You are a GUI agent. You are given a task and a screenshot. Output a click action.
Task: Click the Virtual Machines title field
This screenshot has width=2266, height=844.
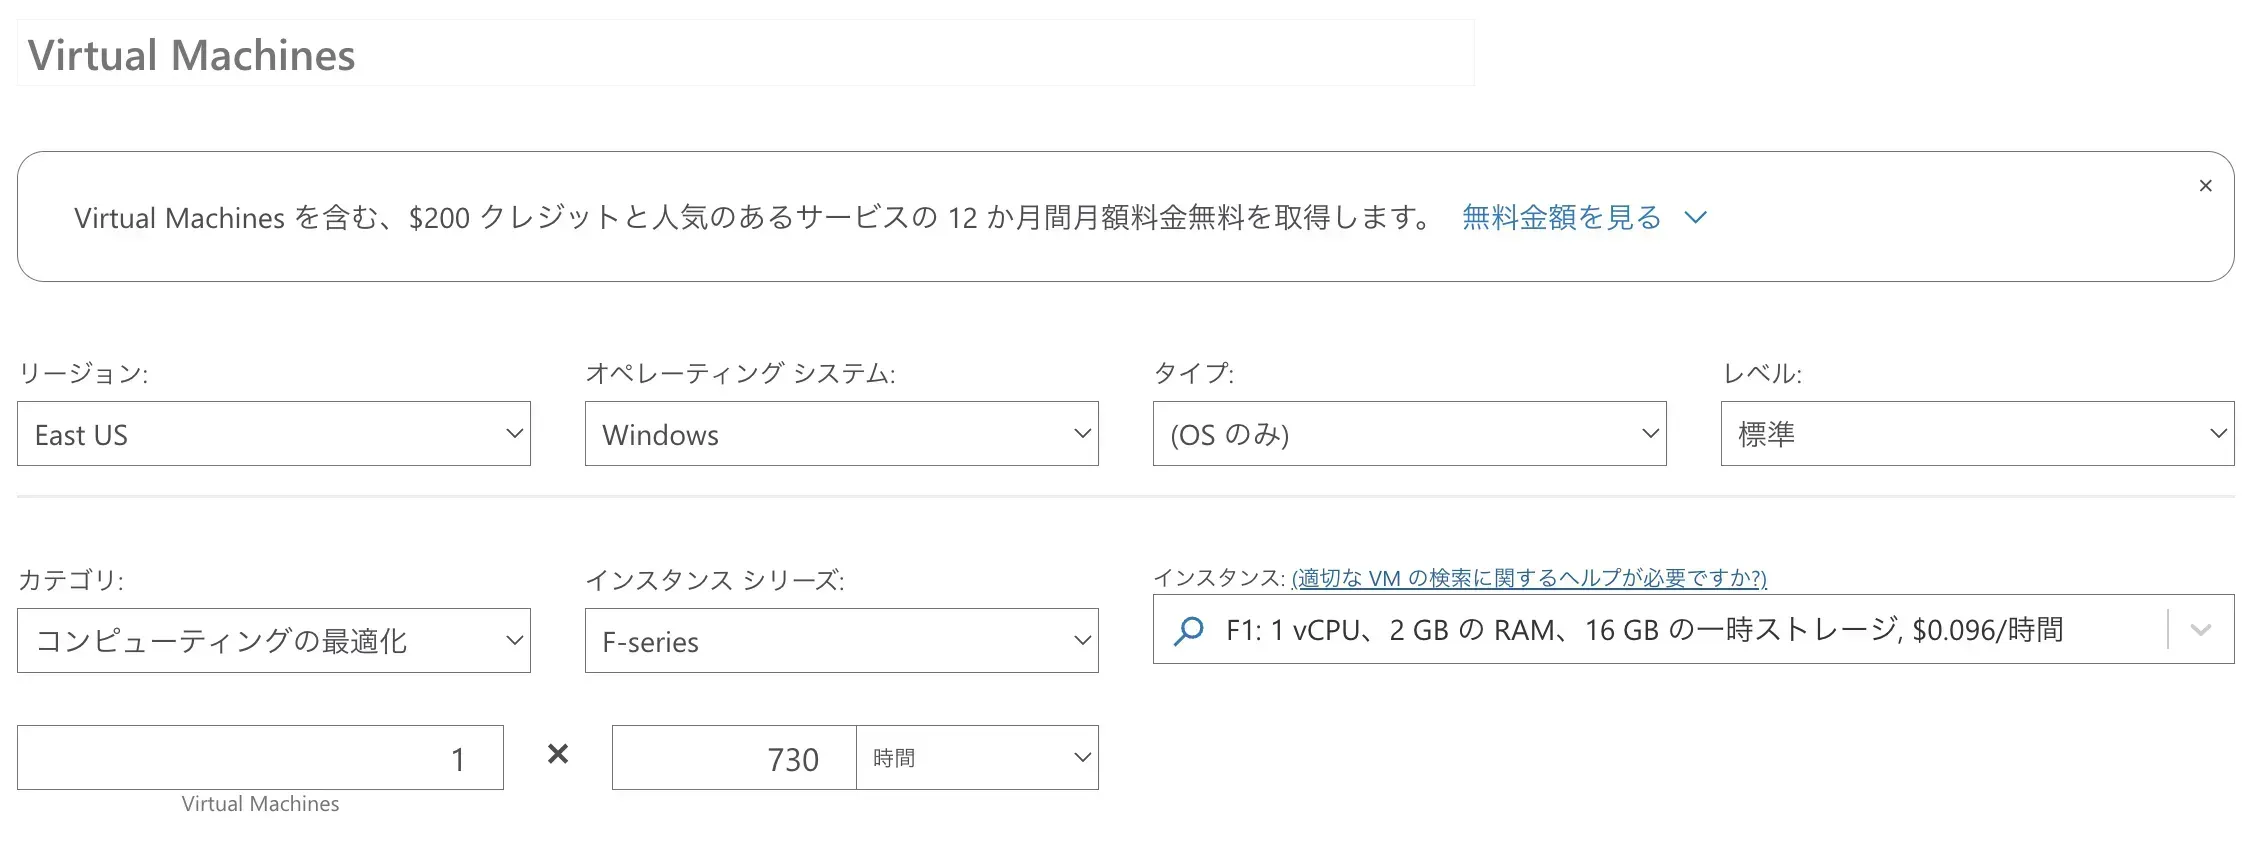[745, 54]
